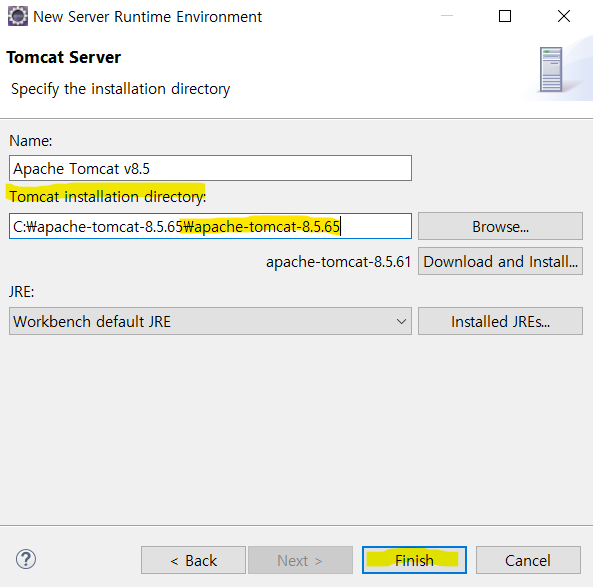The image size is (593, 587).
Task: Click the New Server Runtime Environment title
Action: pos(147,17)
